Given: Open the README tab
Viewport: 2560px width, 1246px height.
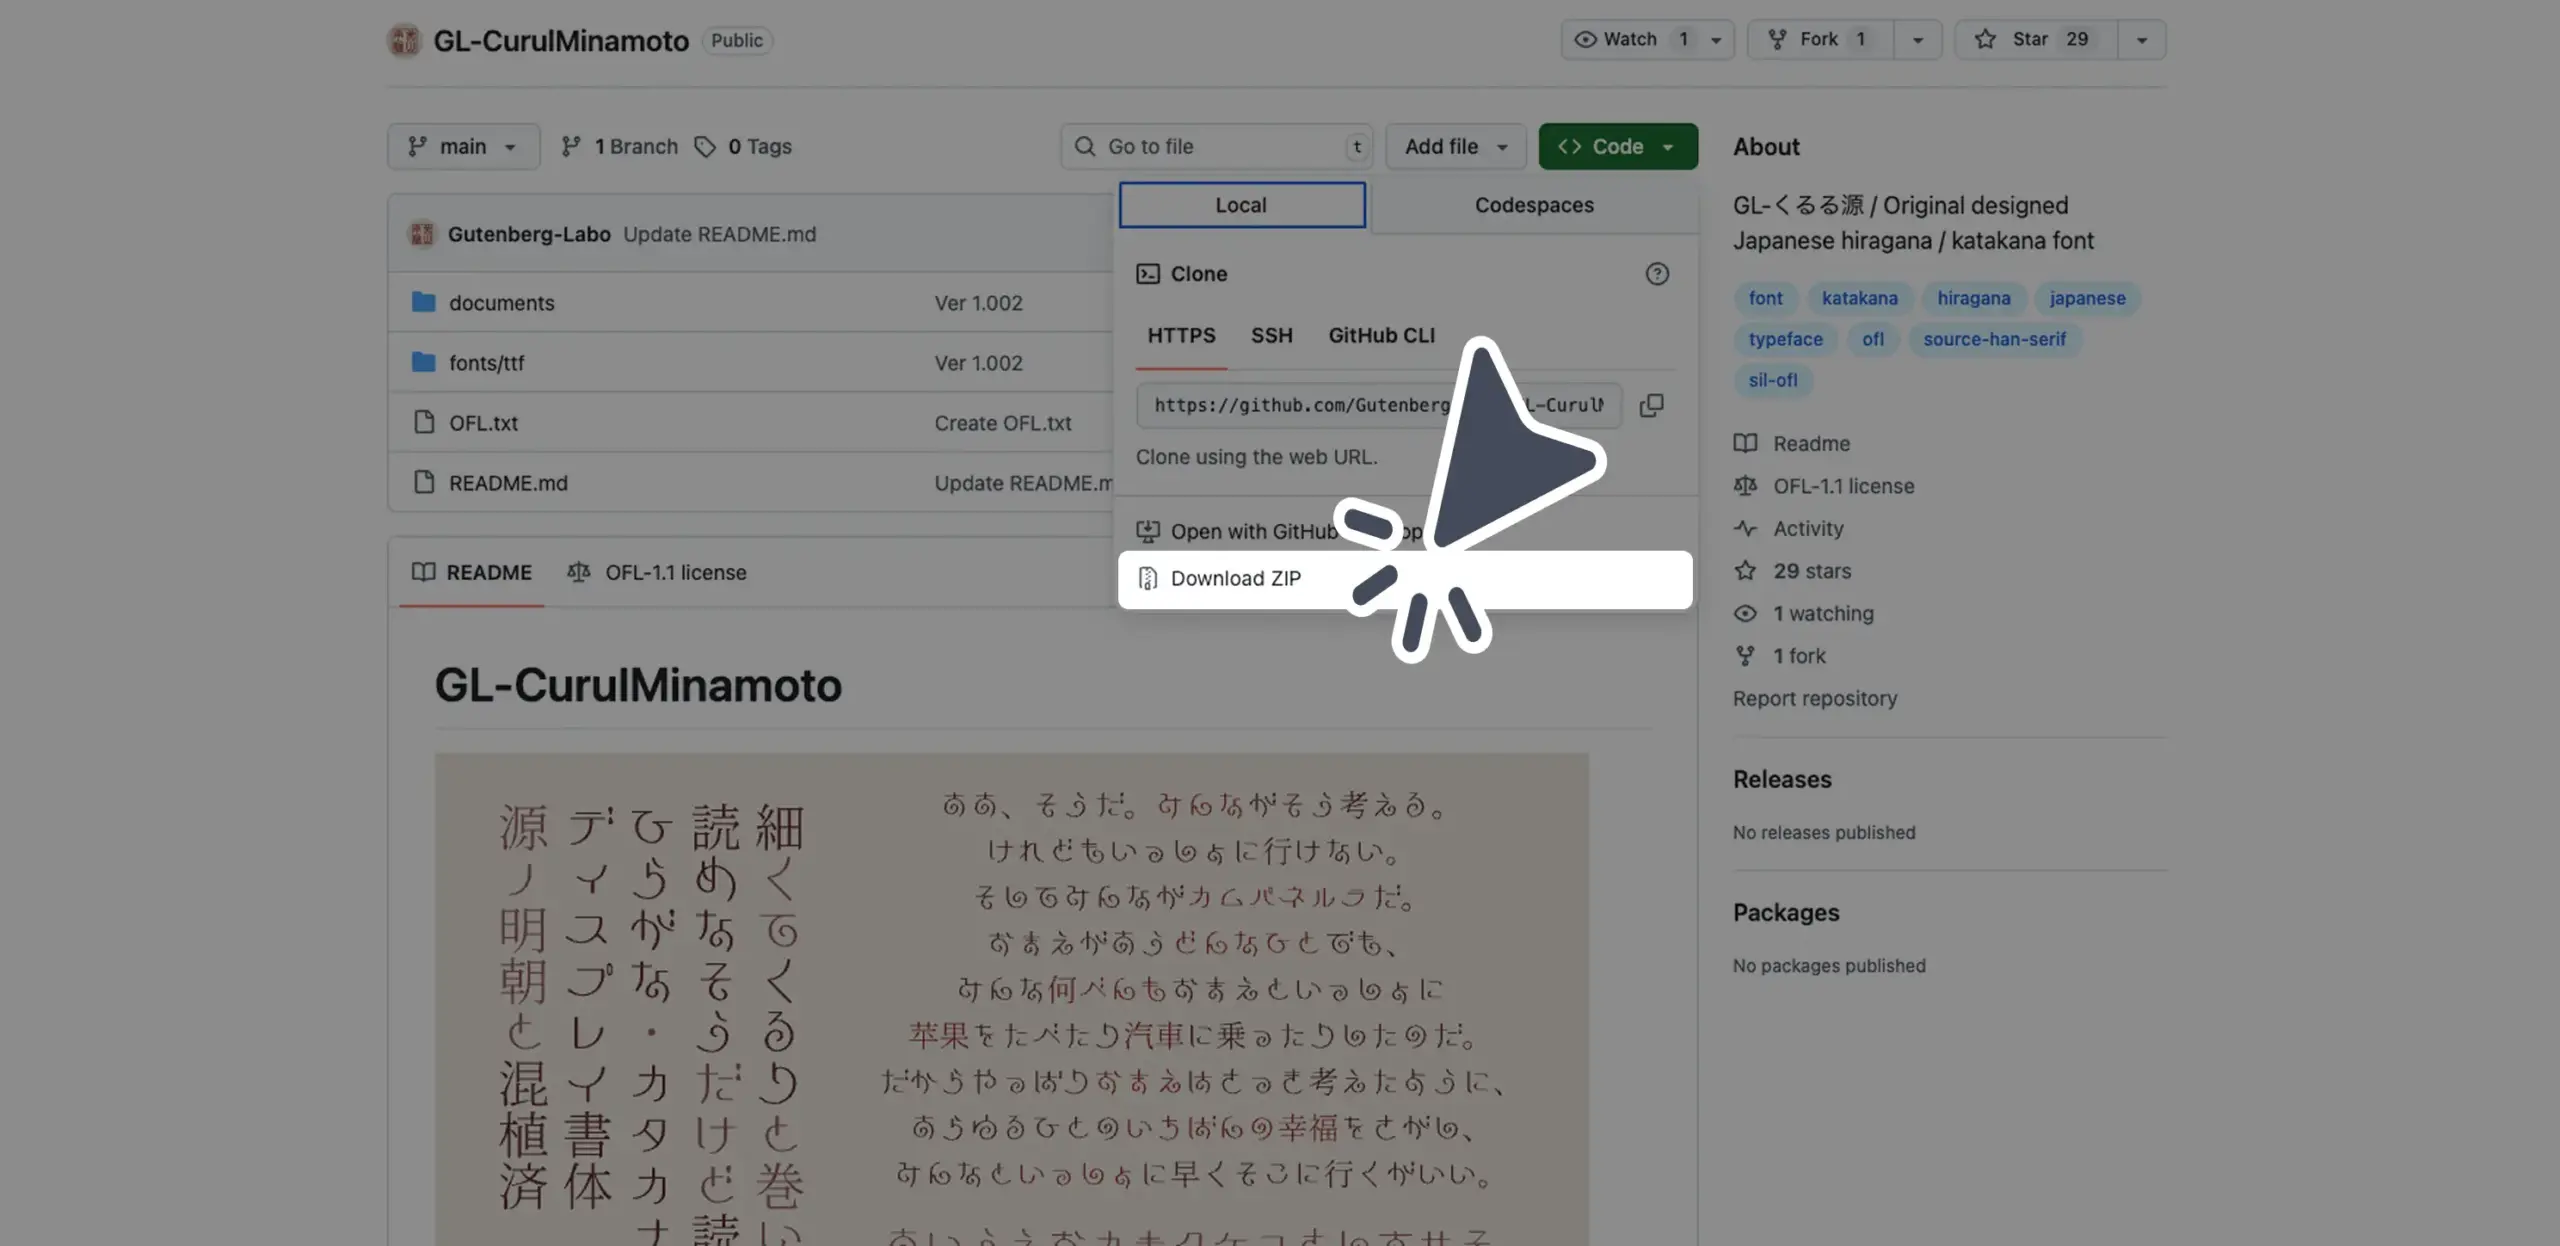Looking at the screenshot, I should (x=471, y=572).
